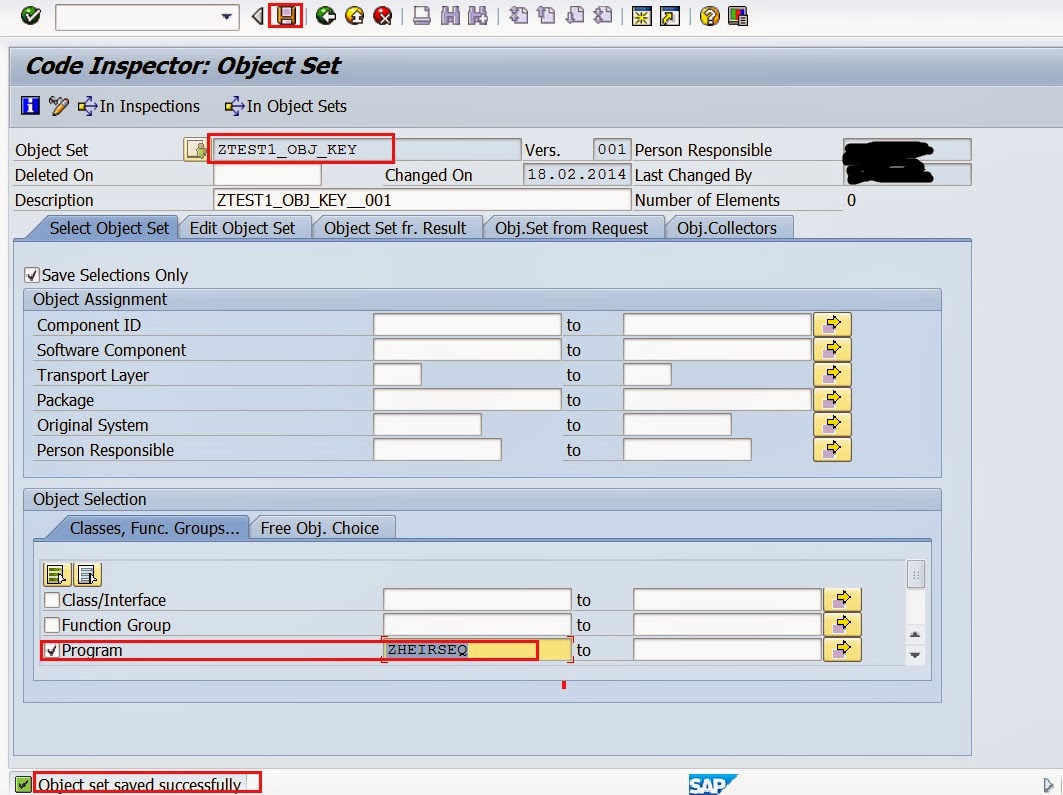Open the command field dropdown
Image resolution: width=1063 pixels, height=795 pixels.
click(227, 16)
